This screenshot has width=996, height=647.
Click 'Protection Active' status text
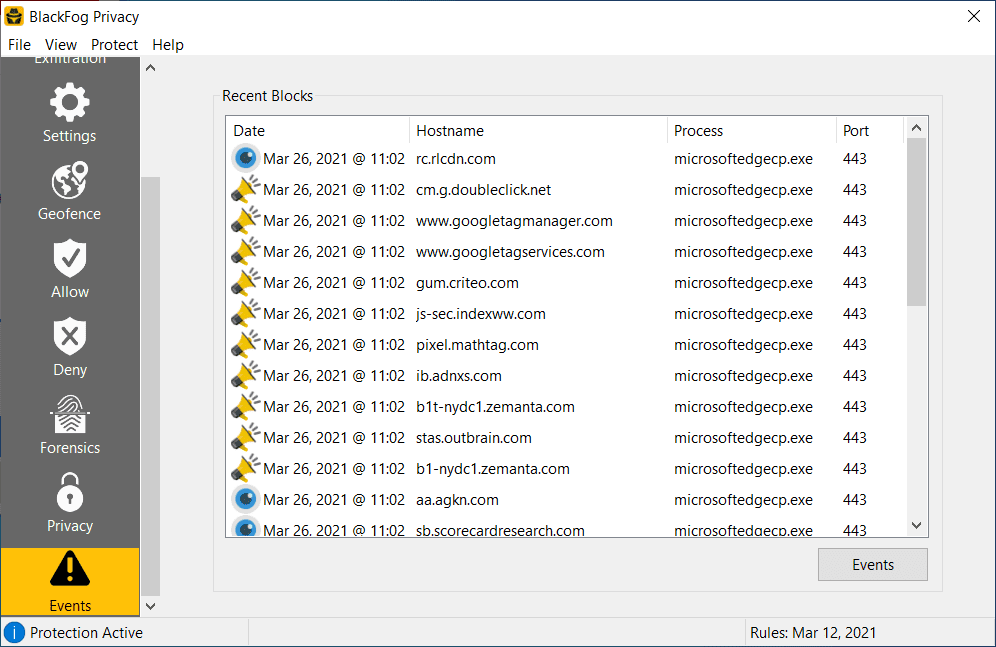(x=86, y=633)
